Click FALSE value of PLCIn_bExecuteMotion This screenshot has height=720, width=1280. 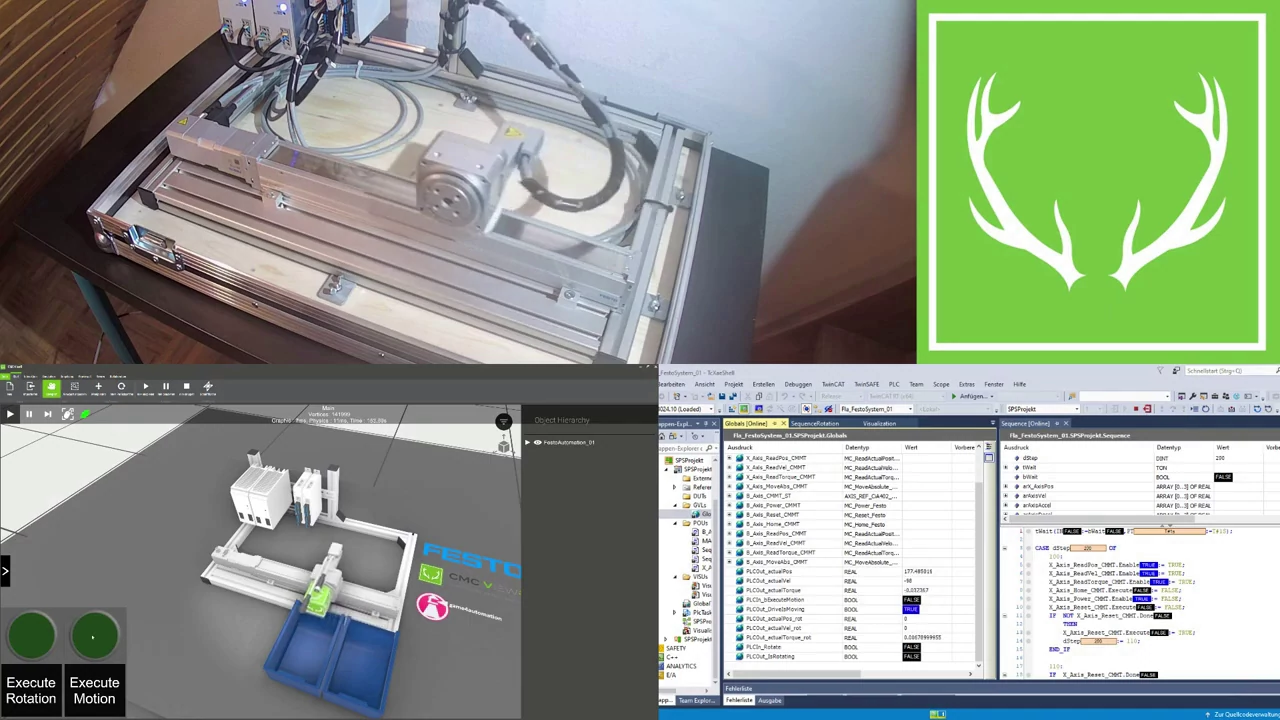pos(911,600)
